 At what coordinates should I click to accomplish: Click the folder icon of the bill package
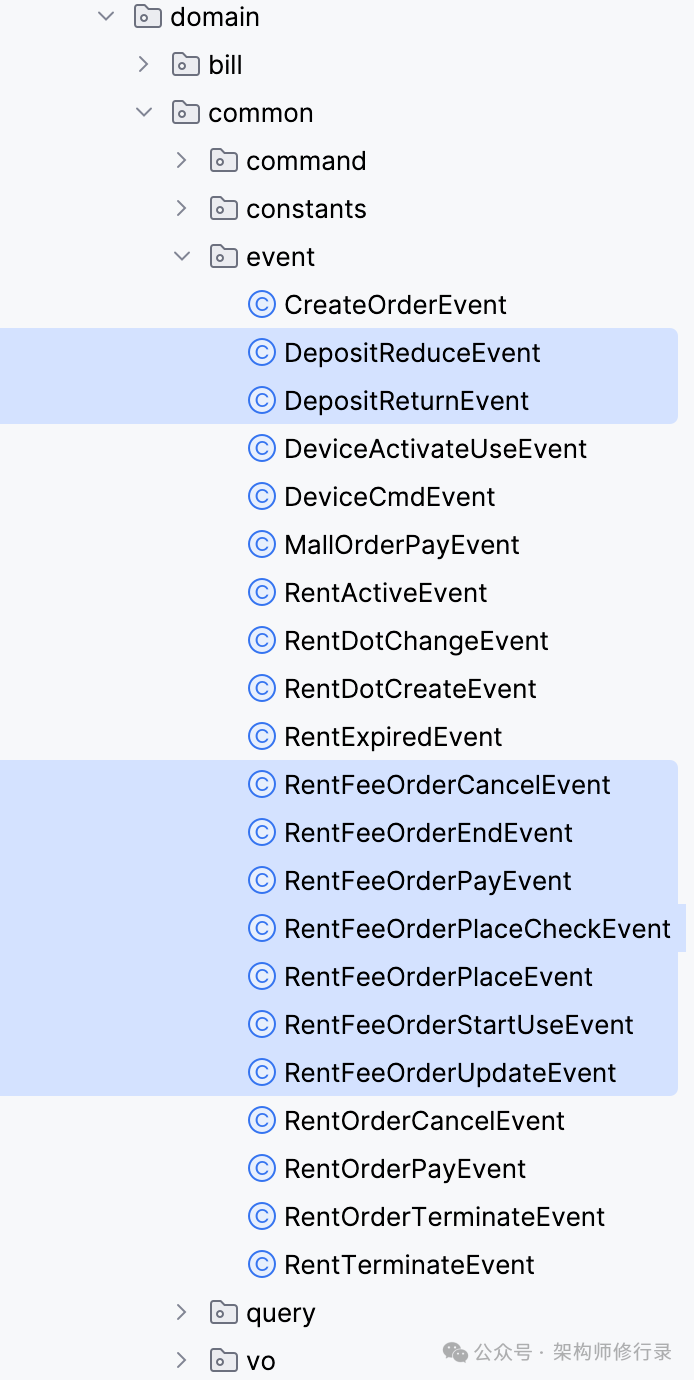185,65
